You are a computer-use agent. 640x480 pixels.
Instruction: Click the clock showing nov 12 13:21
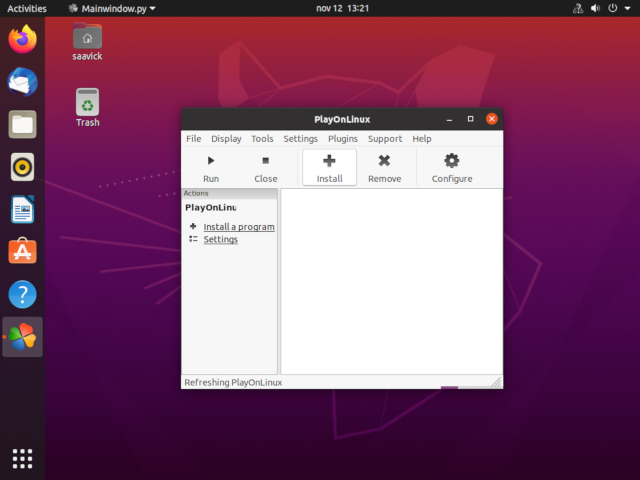[342, 9]
